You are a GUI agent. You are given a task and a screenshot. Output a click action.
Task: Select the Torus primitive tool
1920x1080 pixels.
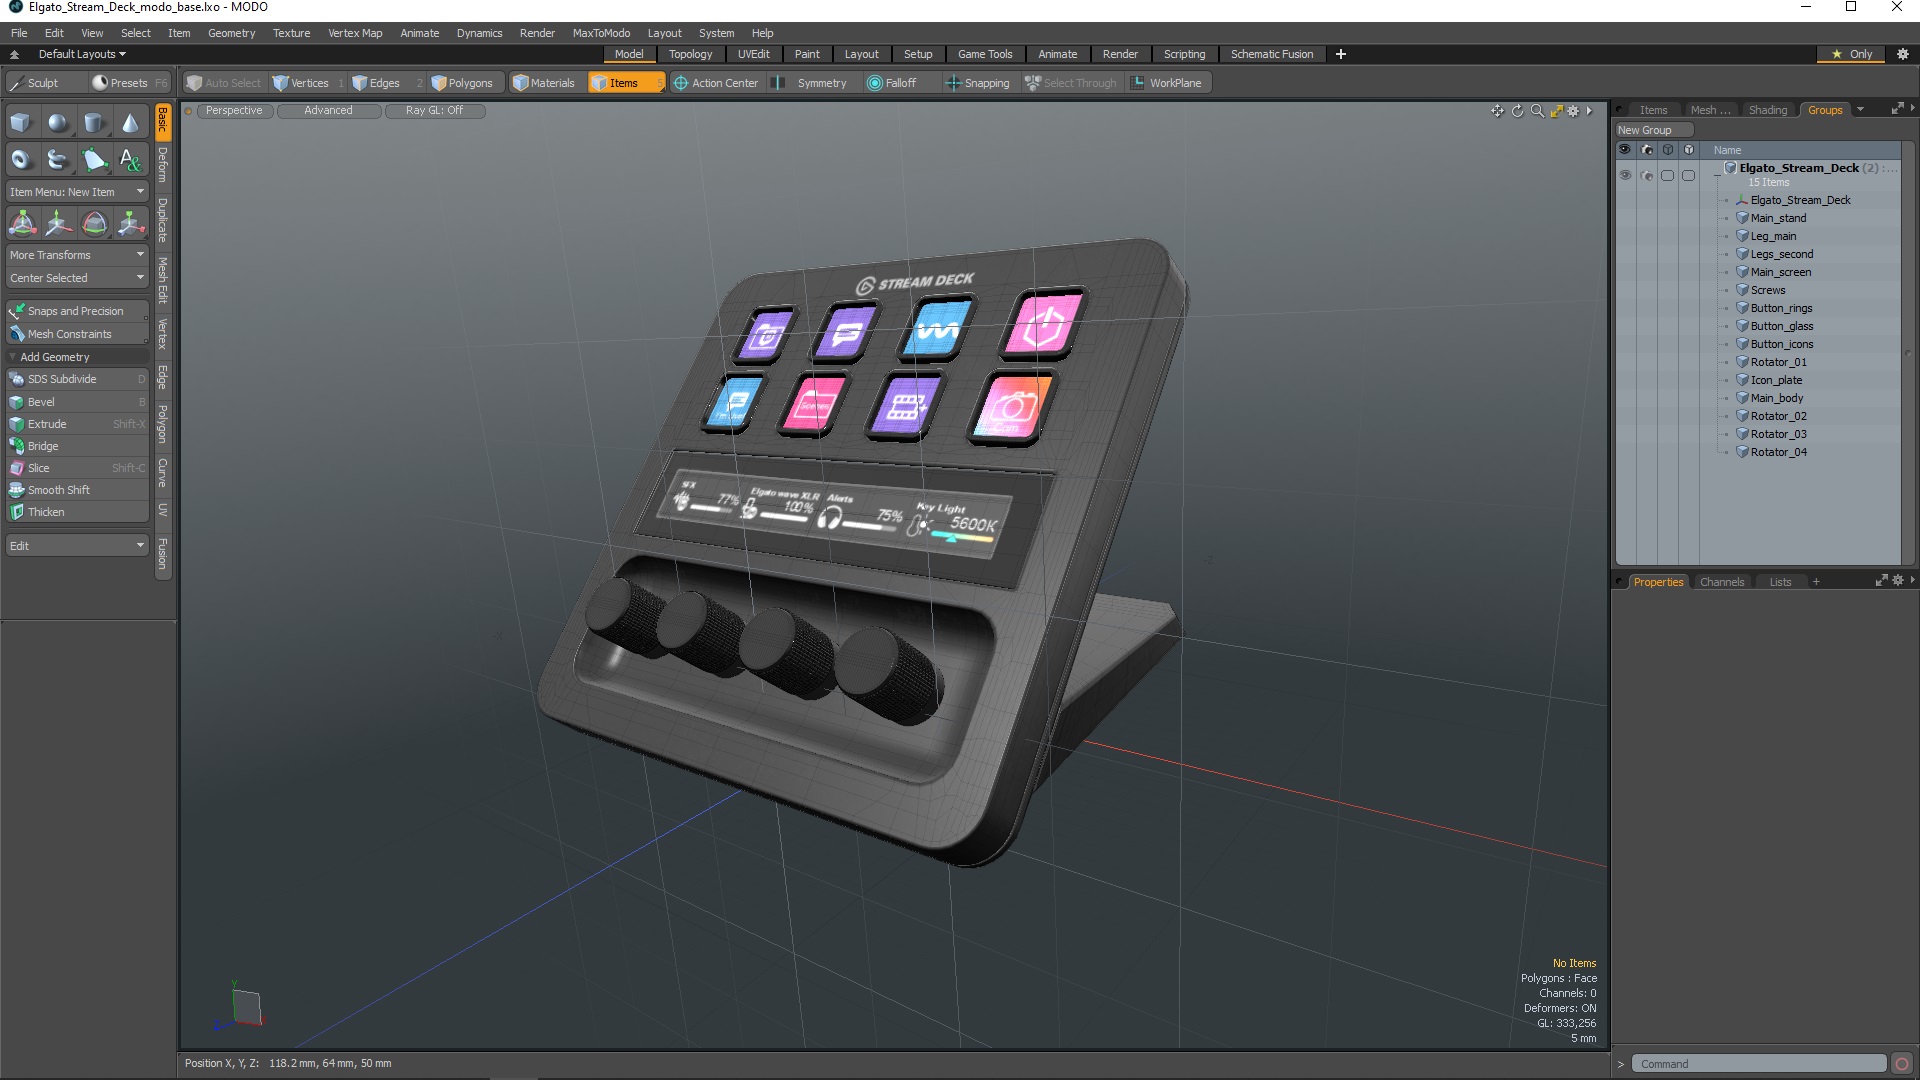tap(21, 159)
